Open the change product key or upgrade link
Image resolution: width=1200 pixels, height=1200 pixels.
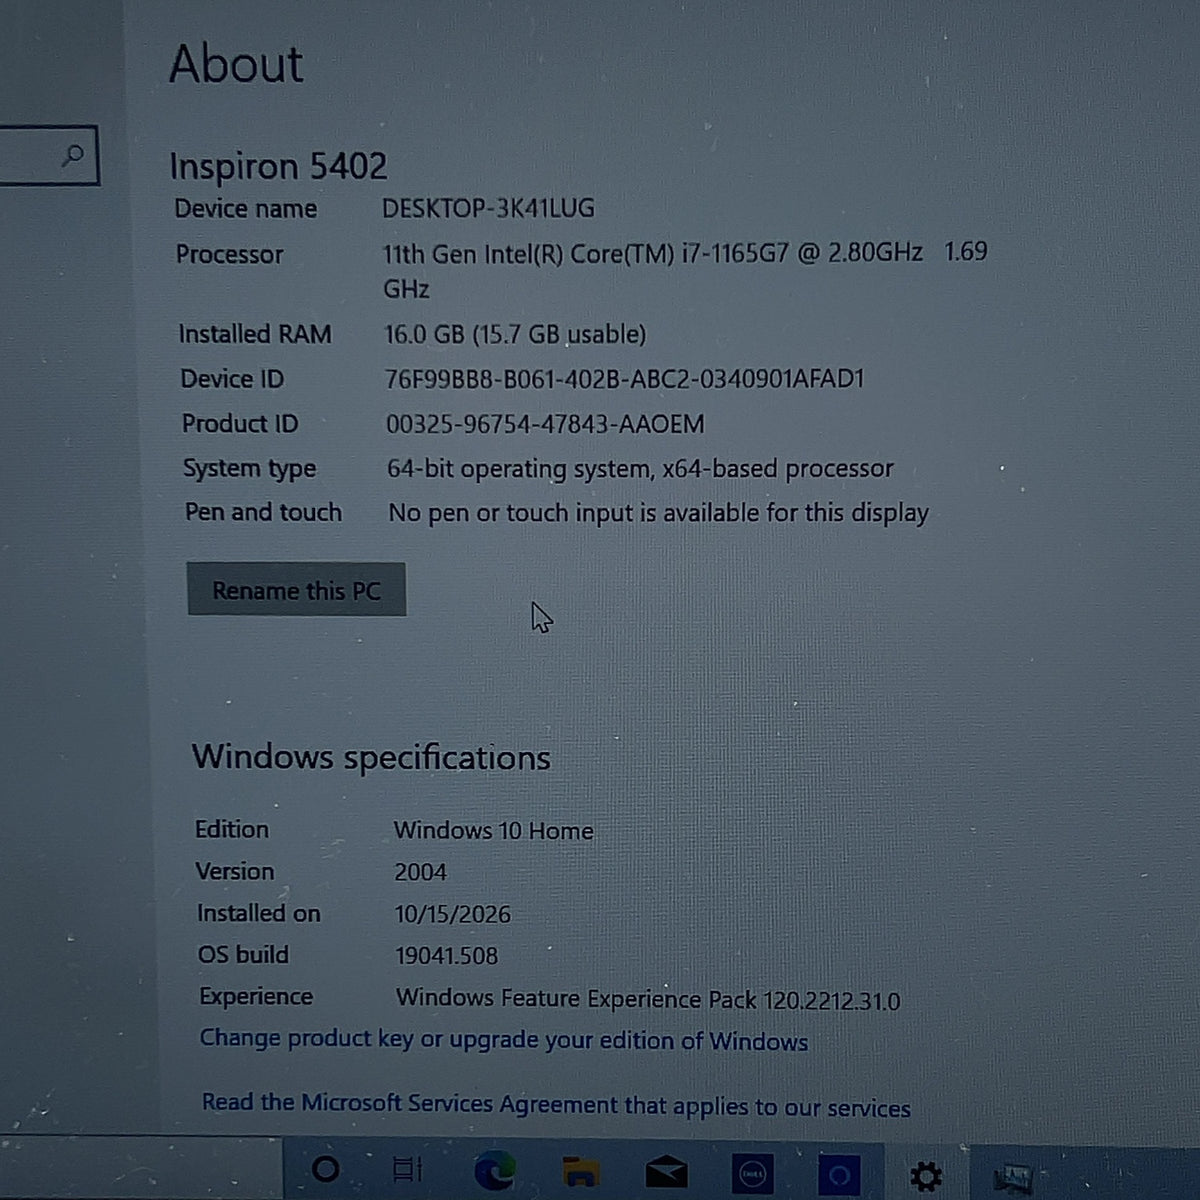(x=504, y=1040)
